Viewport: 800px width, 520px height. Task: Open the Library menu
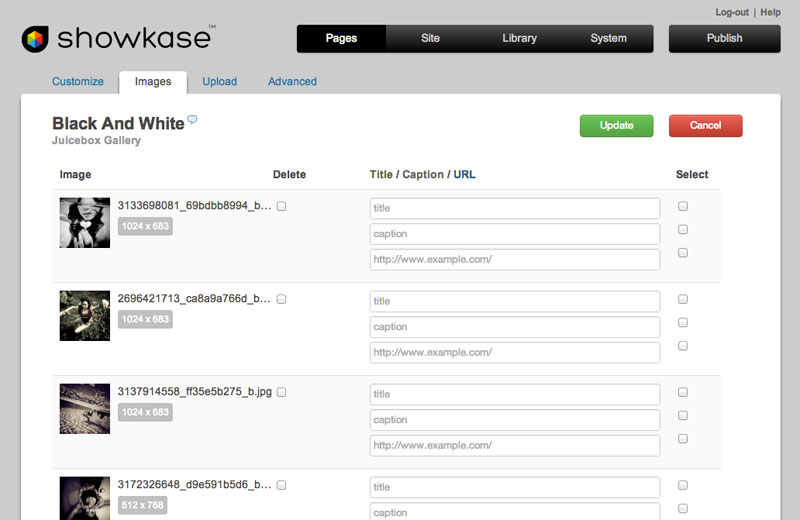519,38
